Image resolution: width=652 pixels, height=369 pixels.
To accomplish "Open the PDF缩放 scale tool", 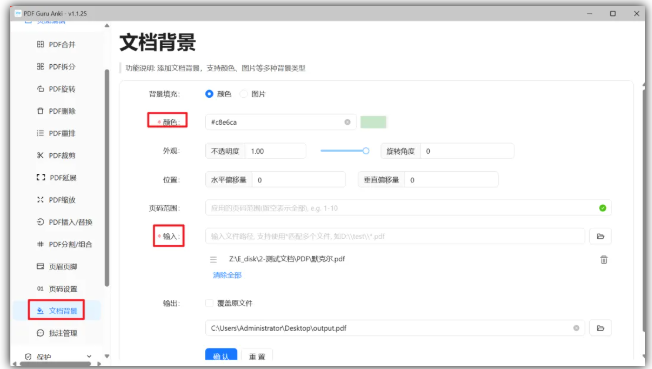I will coord(56,200).
